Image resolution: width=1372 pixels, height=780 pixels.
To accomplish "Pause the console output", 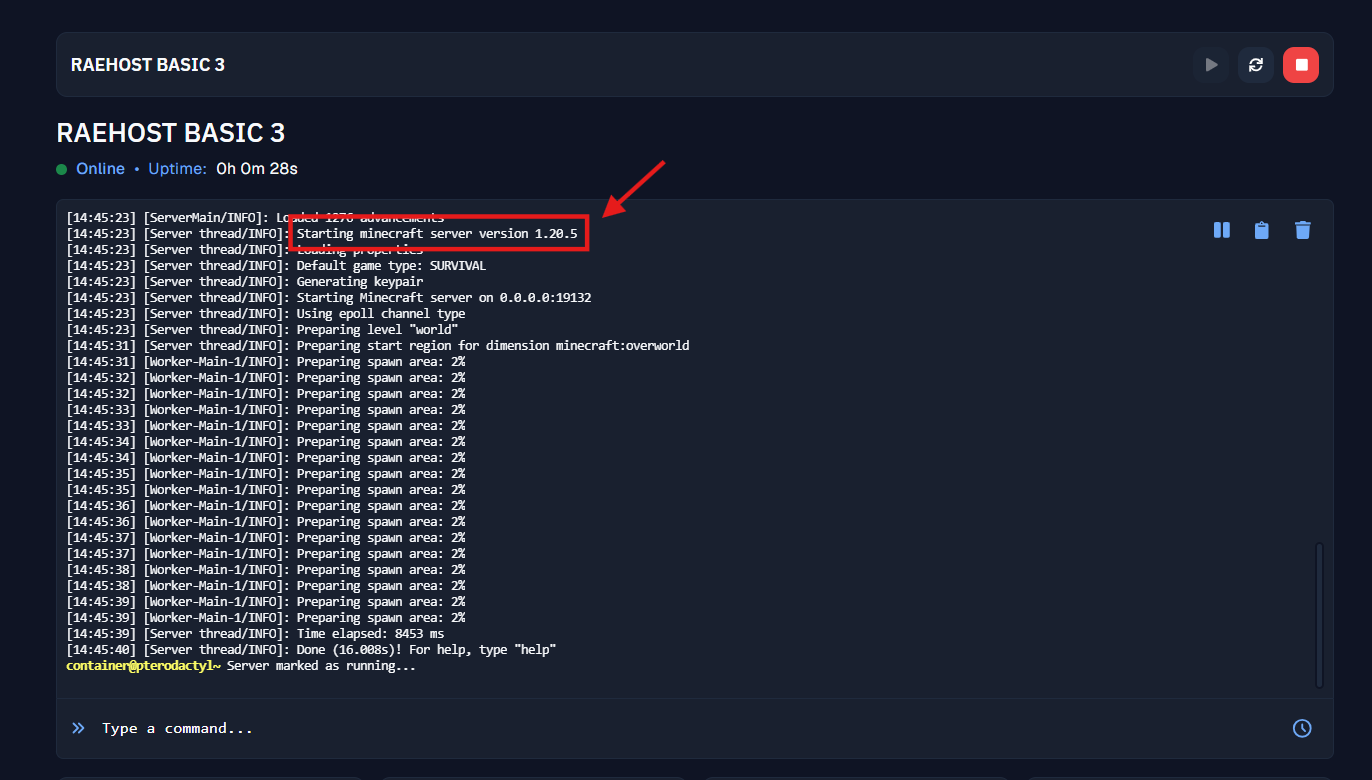I will point(1221,230).
